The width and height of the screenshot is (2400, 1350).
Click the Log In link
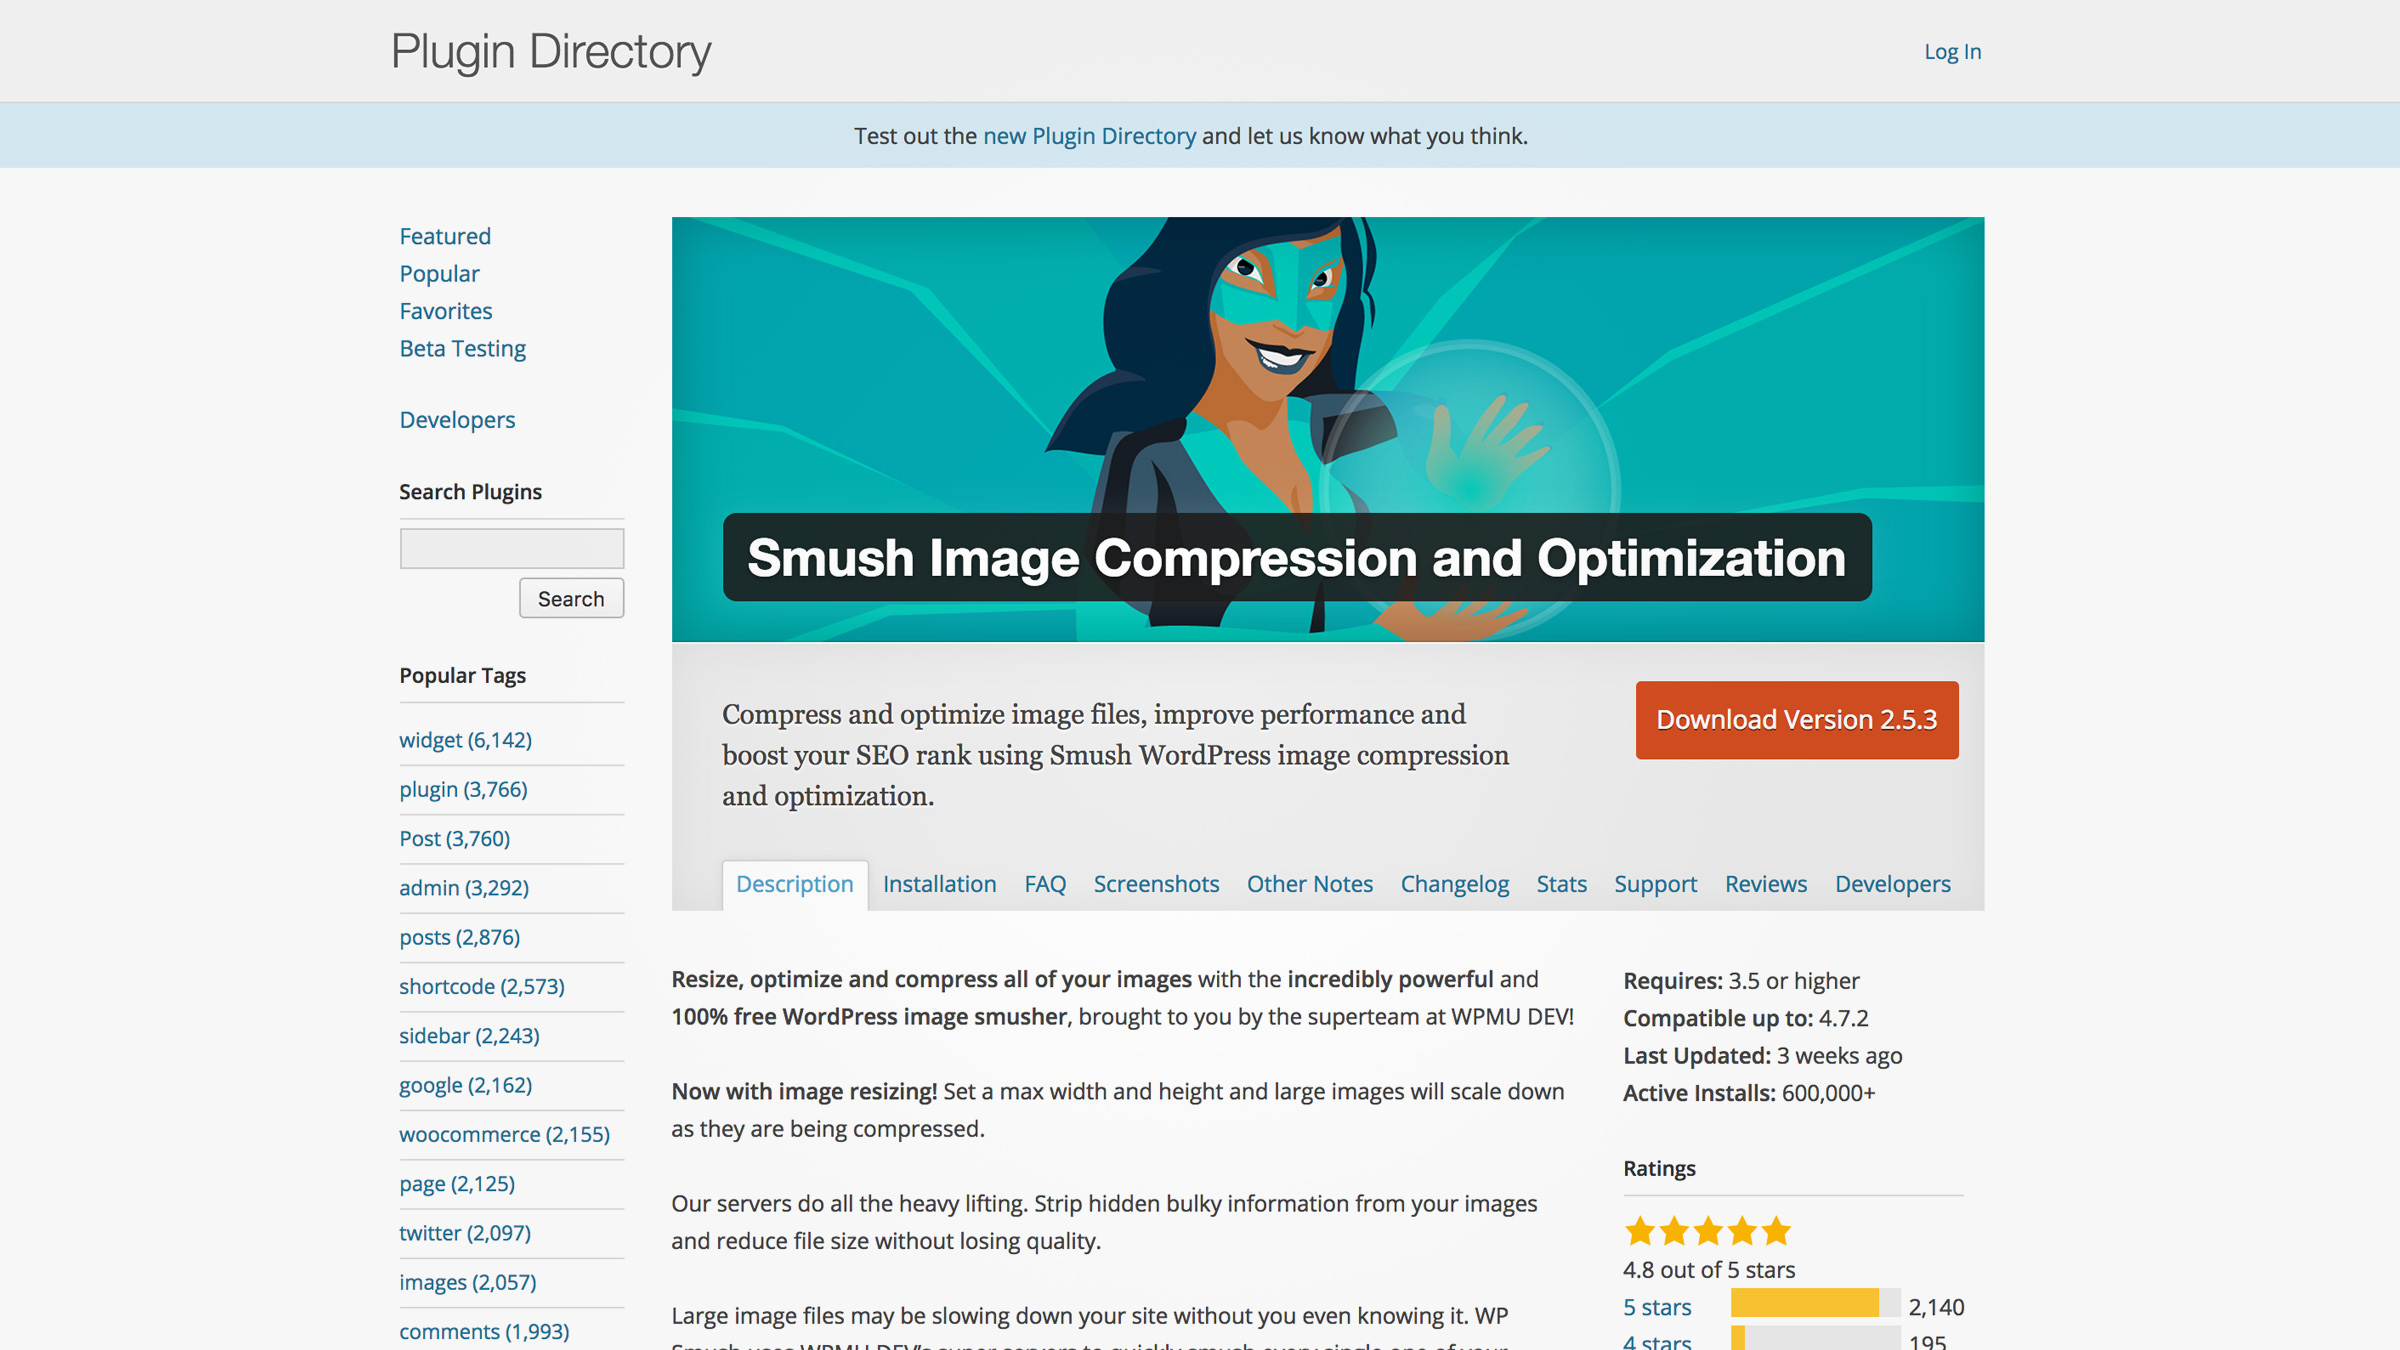click(1952, 52)
